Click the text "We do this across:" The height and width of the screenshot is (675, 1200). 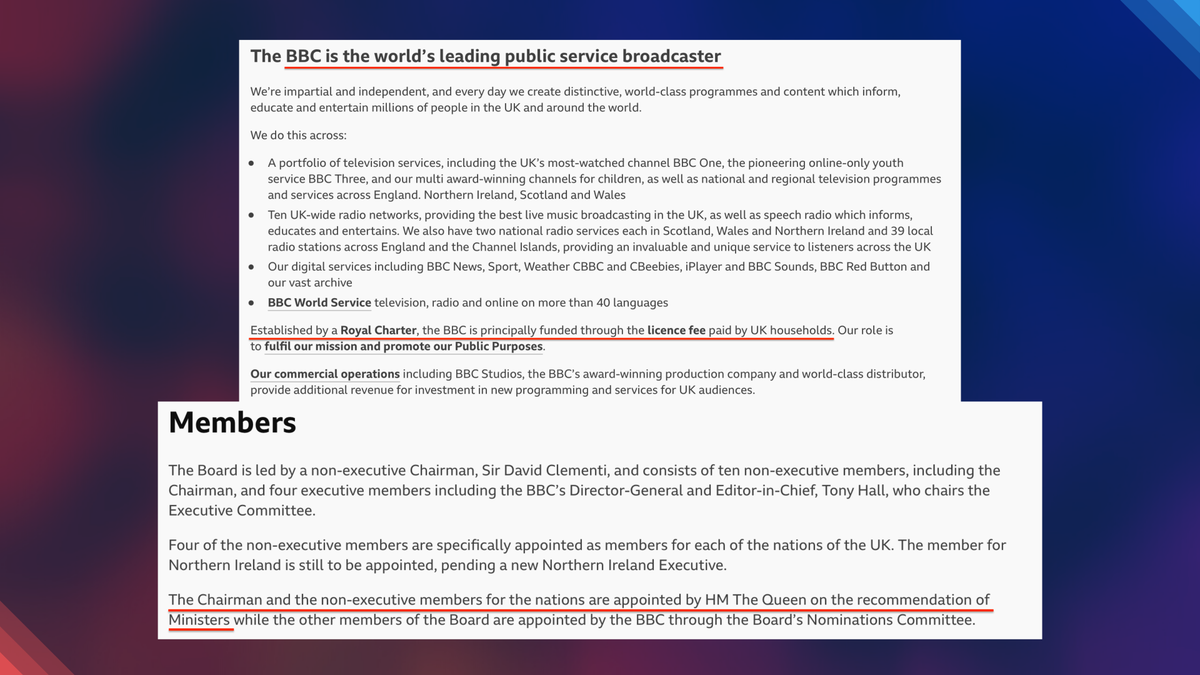pos(298,135)
